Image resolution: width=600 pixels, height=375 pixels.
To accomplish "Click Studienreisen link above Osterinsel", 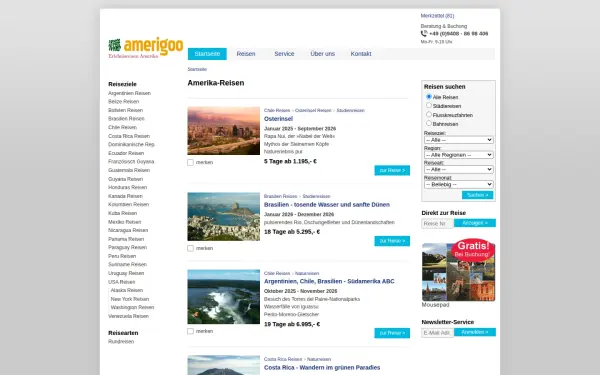I will [351, 111].
